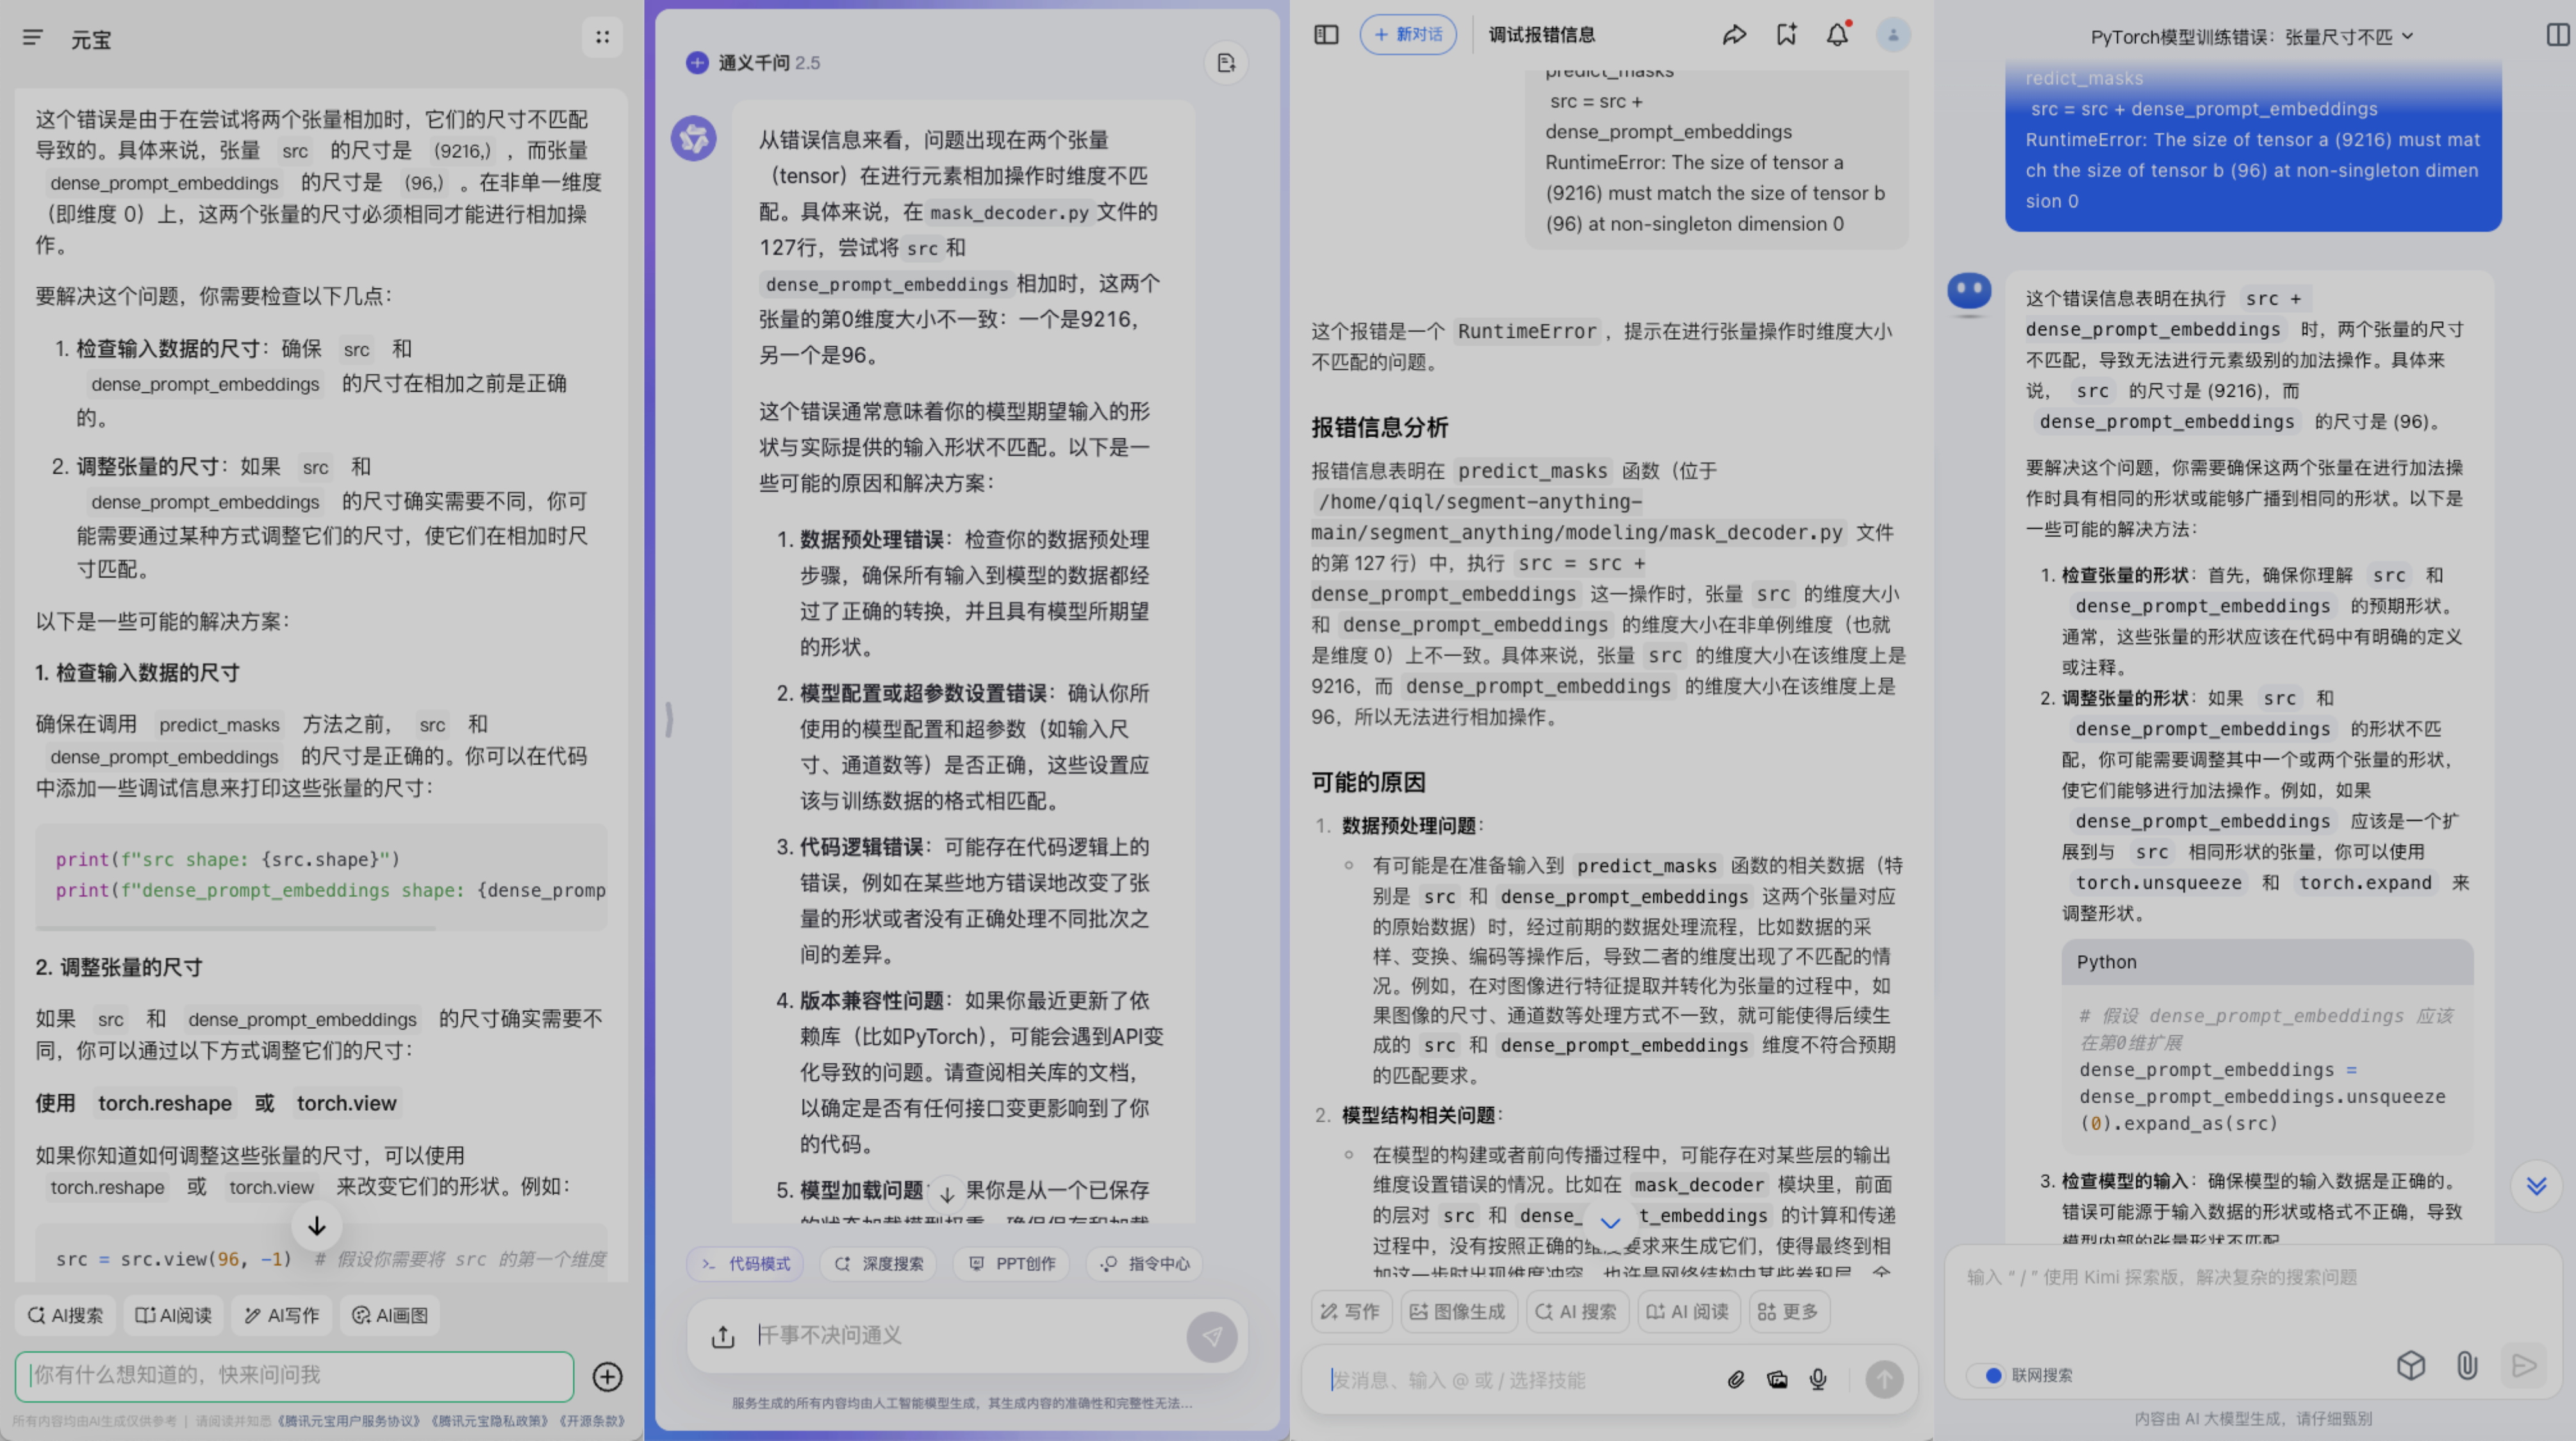Open the notification bell in 调试报错信息 header
Viewport: 2576px width, 1441px height.
pyautogui.click(x=1838, y=35)
